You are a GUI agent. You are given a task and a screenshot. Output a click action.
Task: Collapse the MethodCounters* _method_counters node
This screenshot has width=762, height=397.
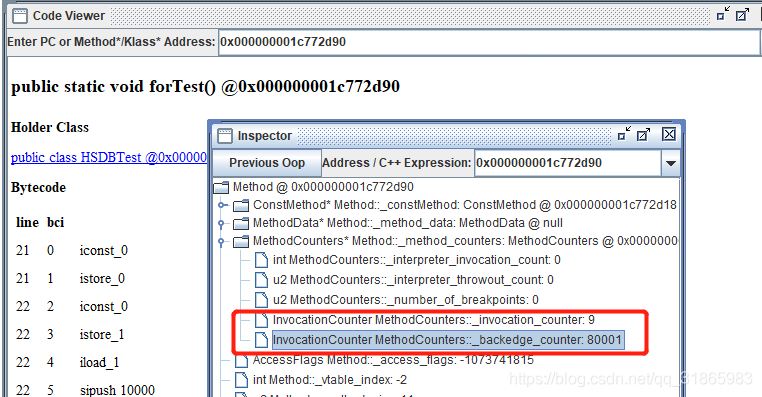222,242
